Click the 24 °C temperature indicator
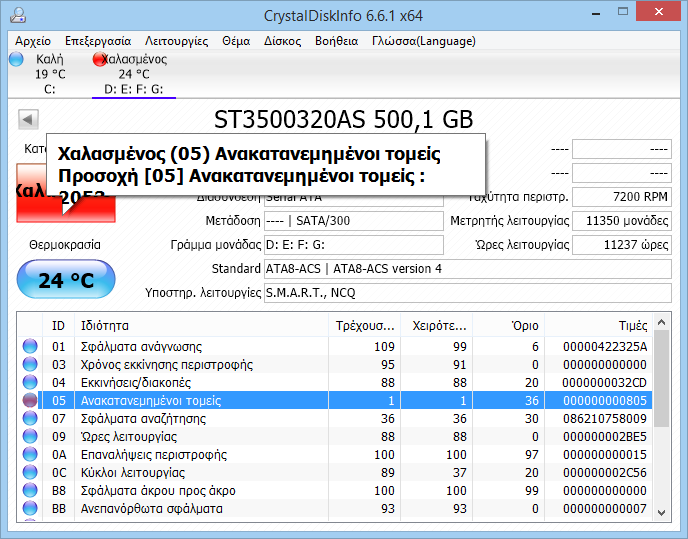 pos(66,280)
